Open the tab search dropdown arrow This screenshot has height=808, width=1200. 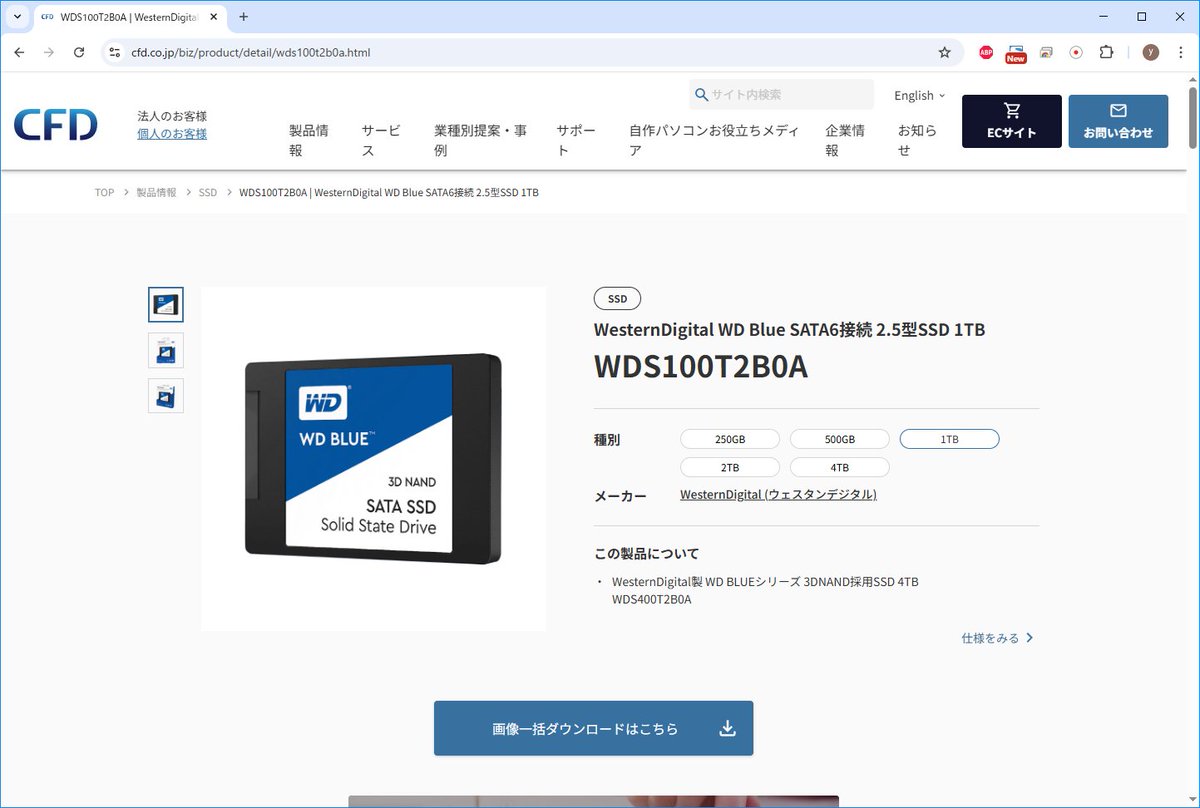point(17,17)
